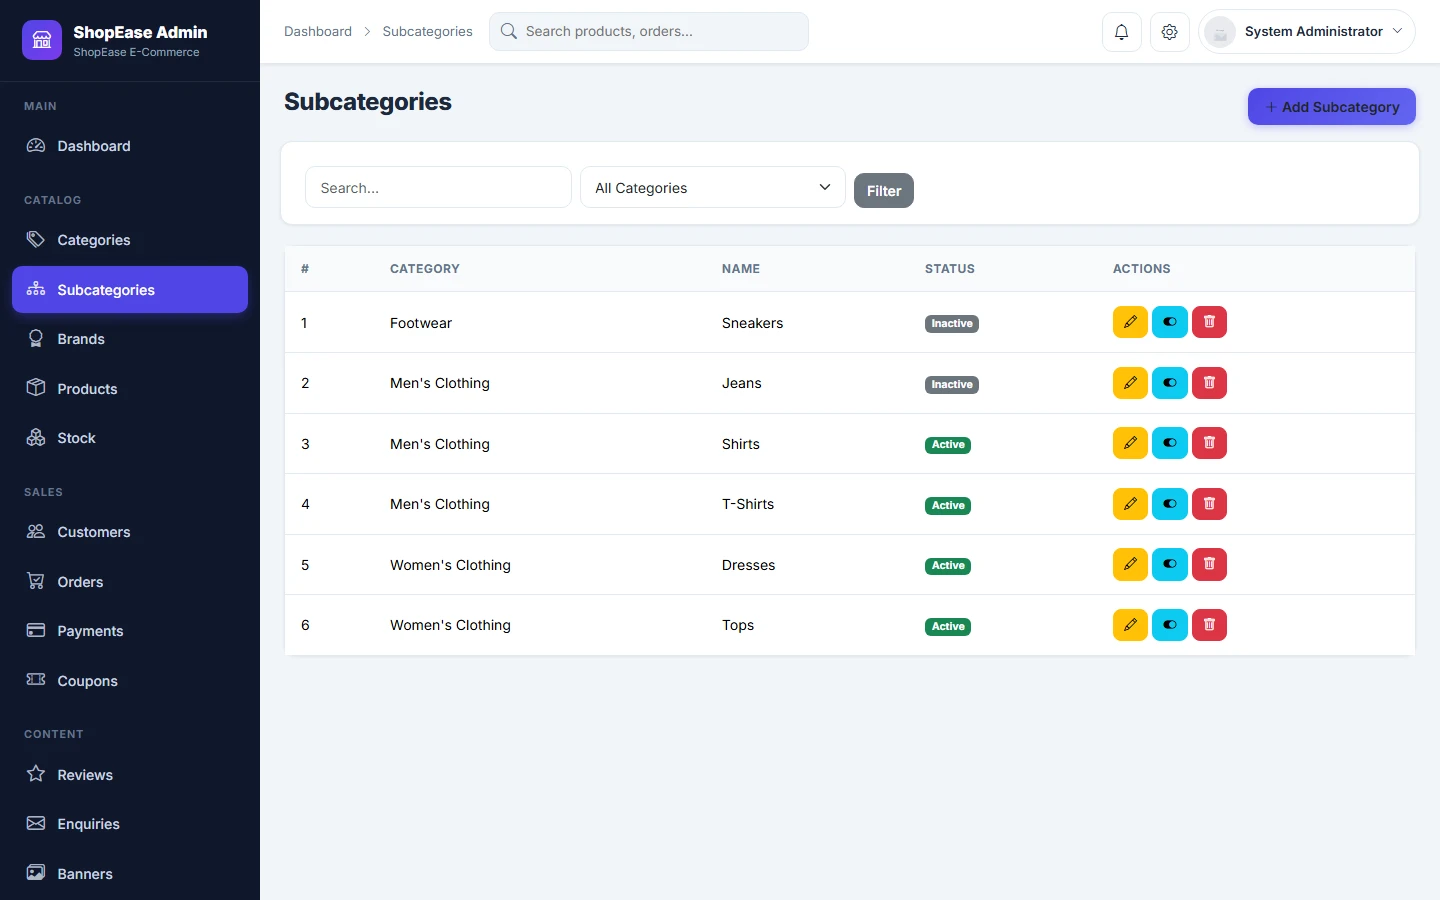Click the Add Subcategory button
The height and width of the screenshot is (900, 1440).
pyautogui.click(x=1331, y=107)
